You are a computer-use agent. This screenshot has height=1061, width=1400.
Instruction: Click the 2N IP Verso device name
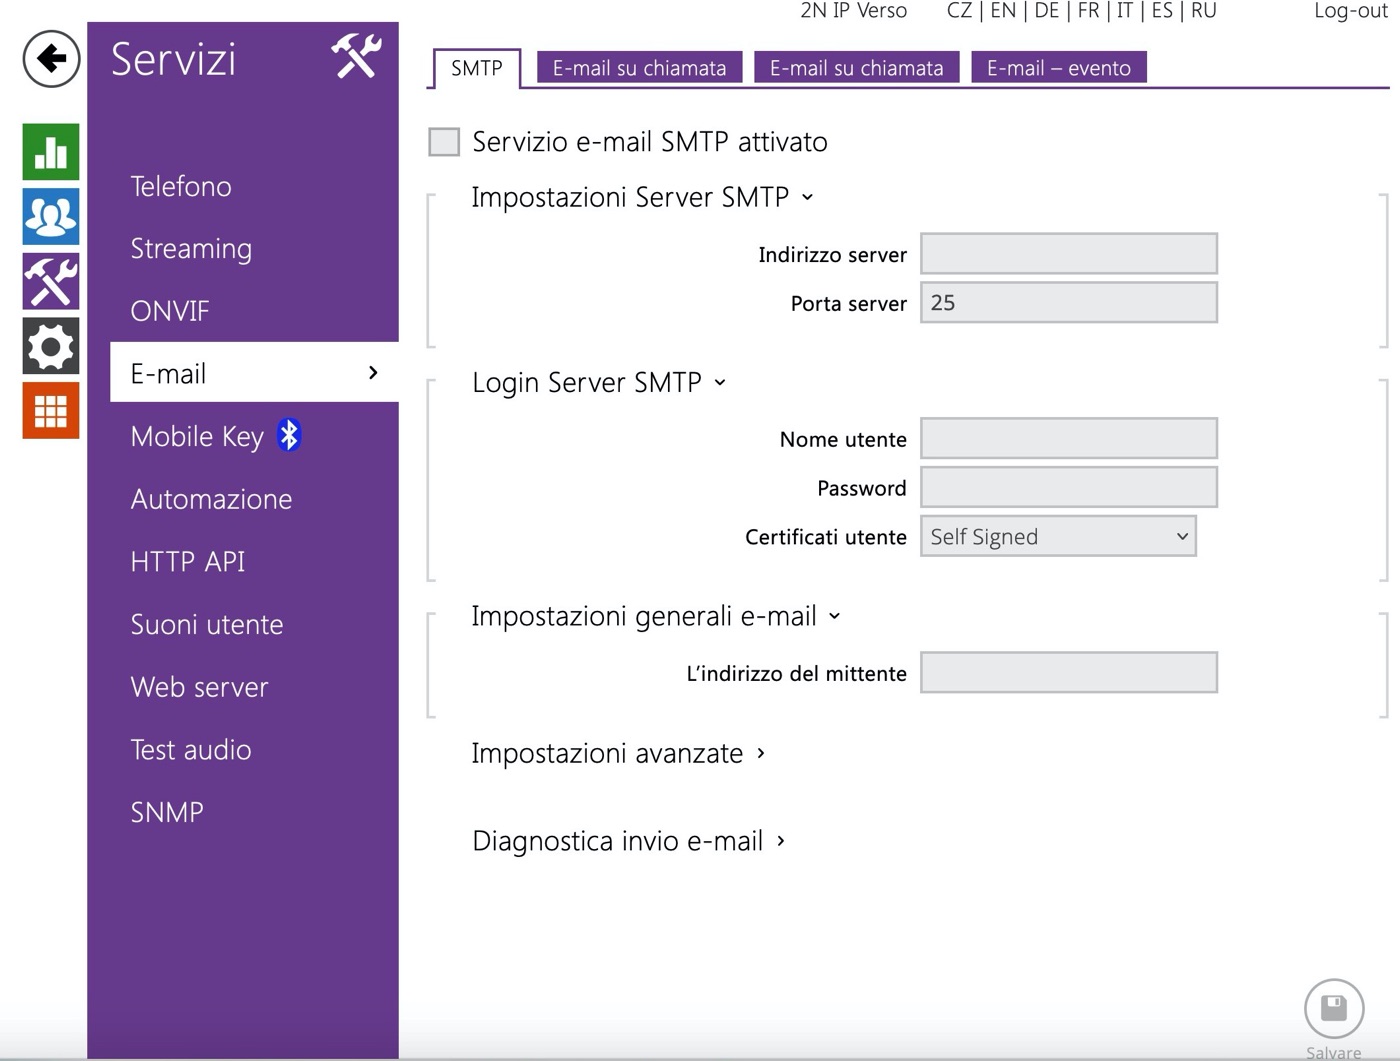(x=853, y=11)
